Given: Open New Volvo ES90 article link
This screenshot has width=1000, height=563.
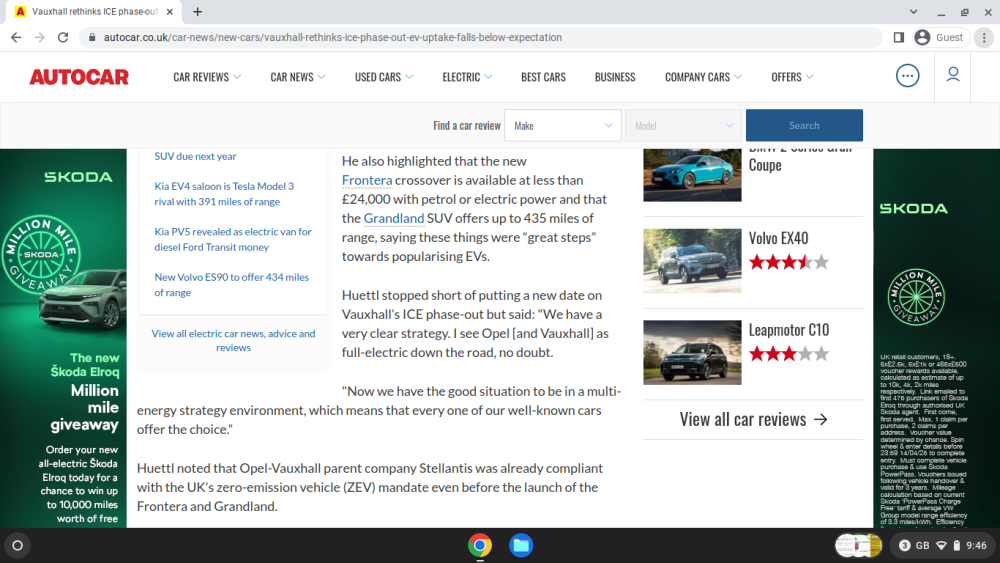Looking at the screenshot, I should tap(232, 285).
